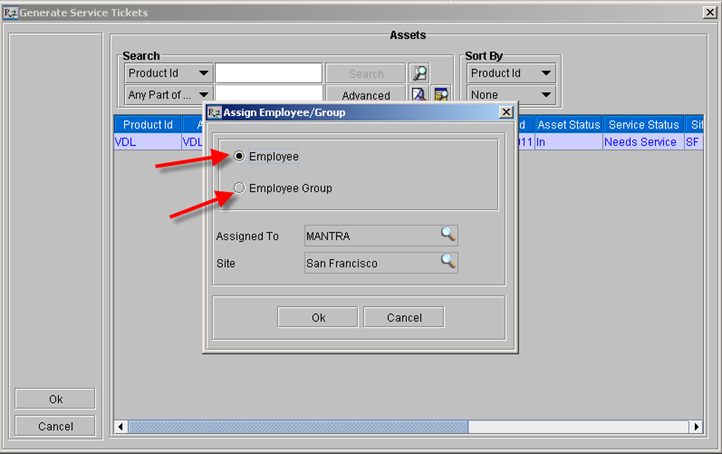Open the 'Any Part of ...' match dropdown
Screen dimensions: 722x454
click(x=169, y=94)
